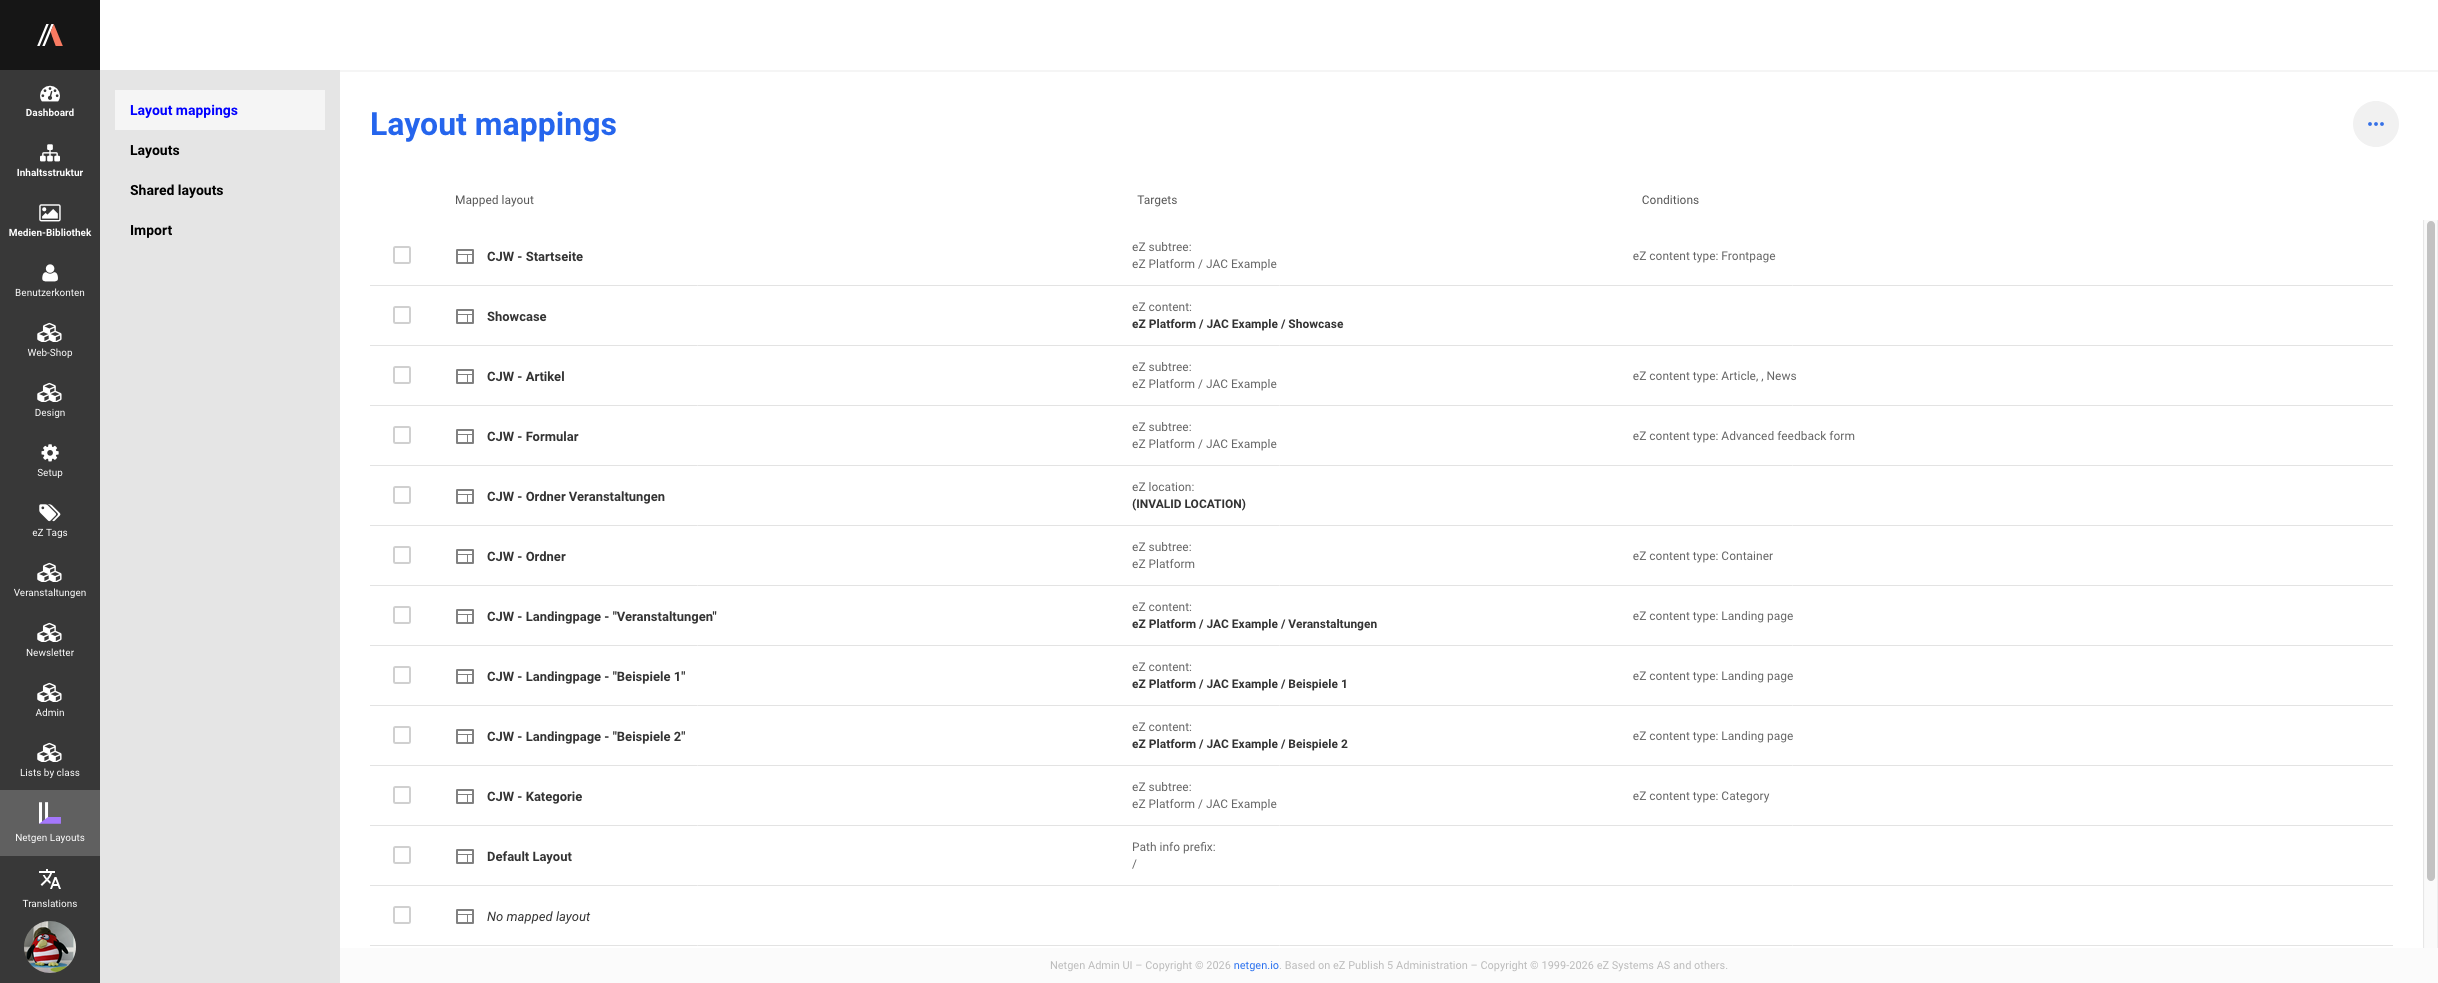
Task: Expand the CJW - Kategorie mapping row
Action: click(x=534, y=797)
